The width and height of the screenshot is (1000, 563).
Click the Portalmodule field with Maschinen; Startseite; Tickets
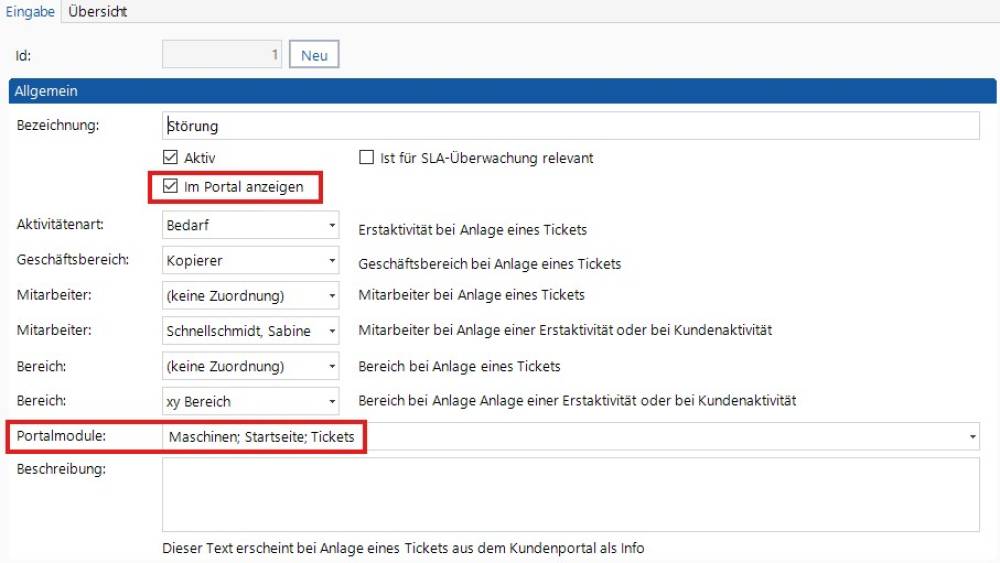coord(571,437)
